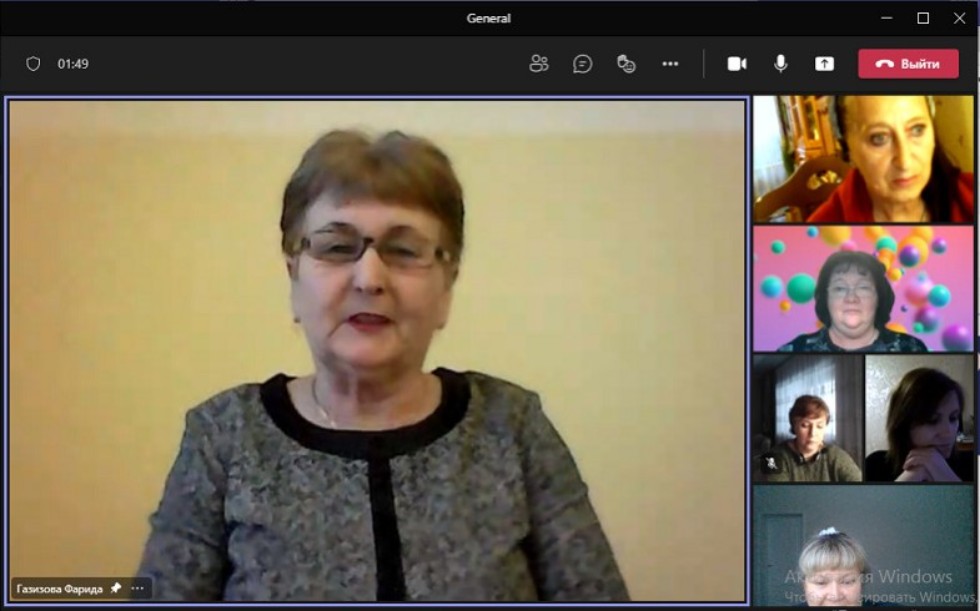
Task: Toggle the camera on or off
Action: click(x=737, y=64)
